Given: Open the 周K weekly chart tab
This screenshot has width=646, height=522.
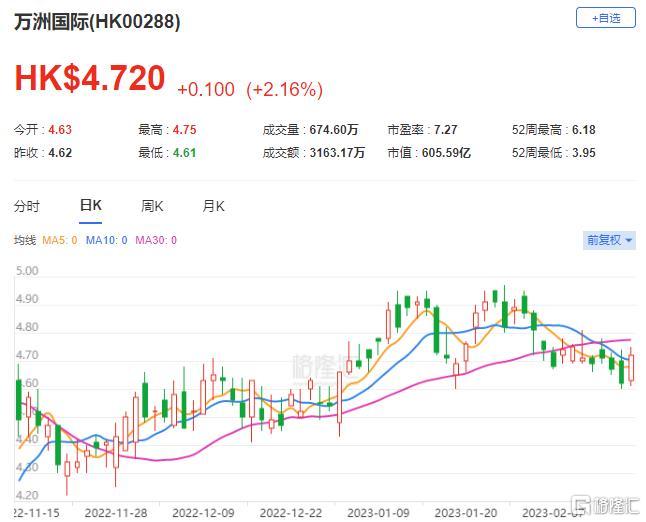Looking at the screenshot, I should 152,206.
